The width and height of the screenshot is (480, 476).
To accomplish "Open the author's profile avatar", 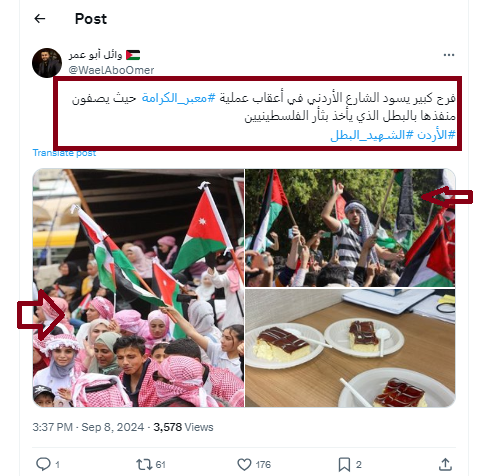I will [x=47, y=63].
